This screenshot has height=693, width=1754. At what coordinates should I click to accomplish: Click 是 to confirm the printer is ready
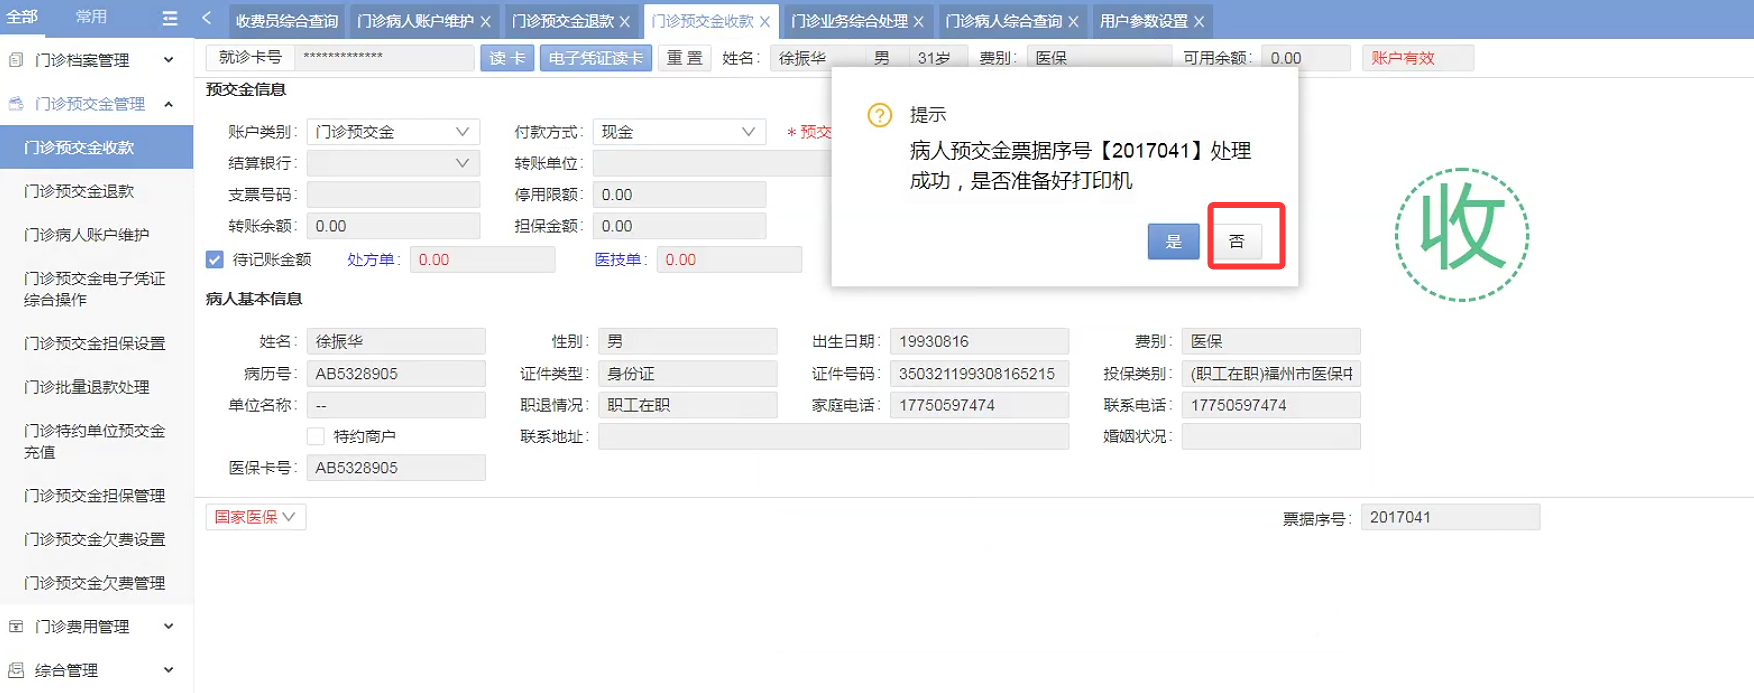click(1174, 241)
